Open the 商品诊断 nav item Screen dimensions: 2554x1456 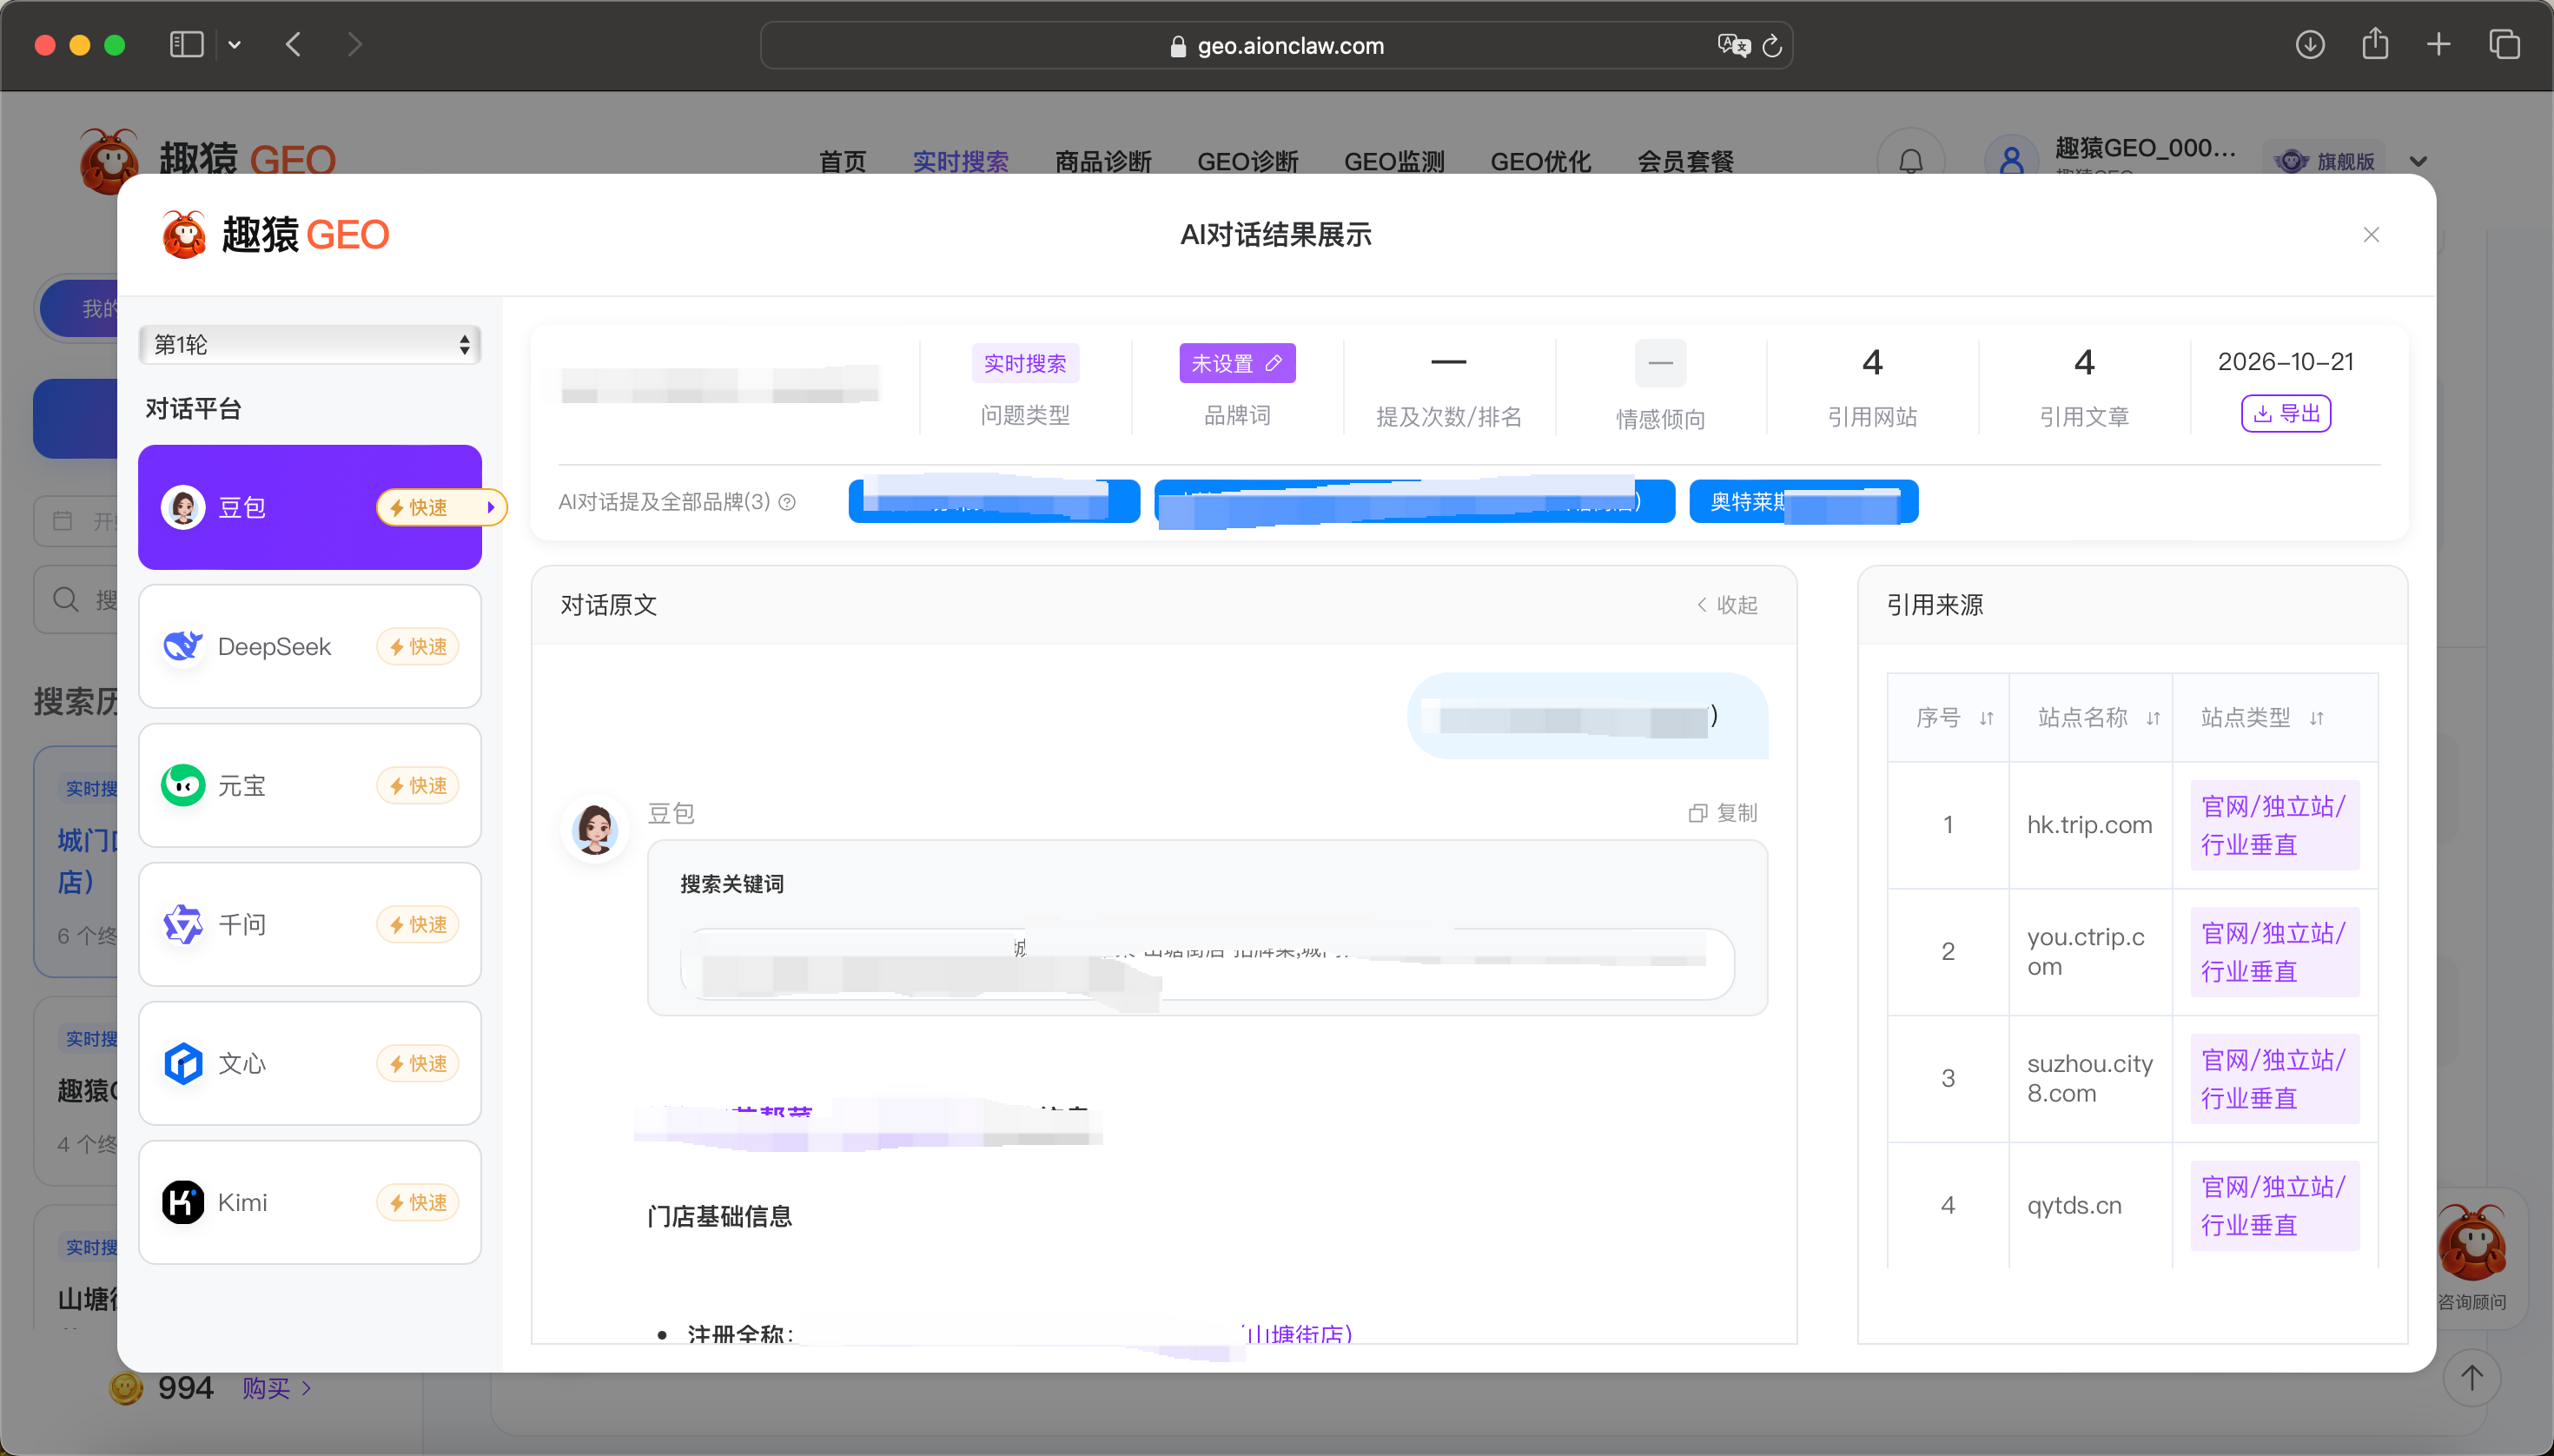pyautogui.click(x=1104, y=161)
